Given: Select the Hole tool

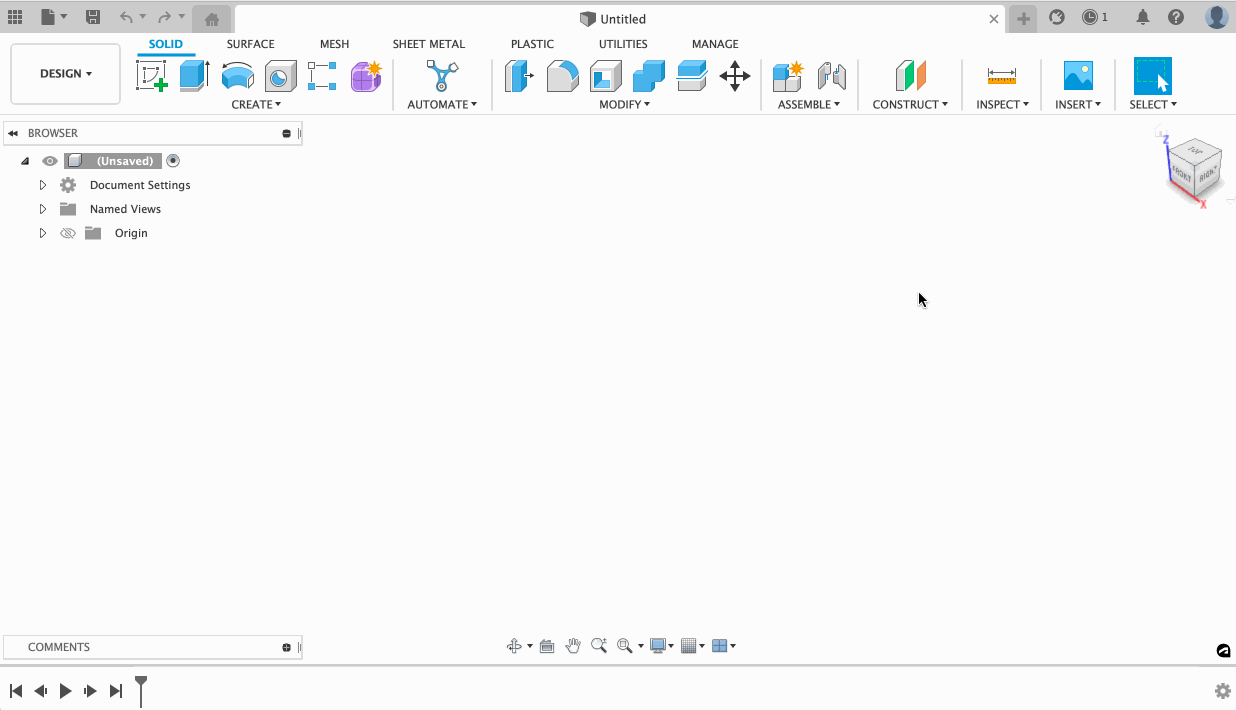Looking at the screenshot, I should pos(281,76).
